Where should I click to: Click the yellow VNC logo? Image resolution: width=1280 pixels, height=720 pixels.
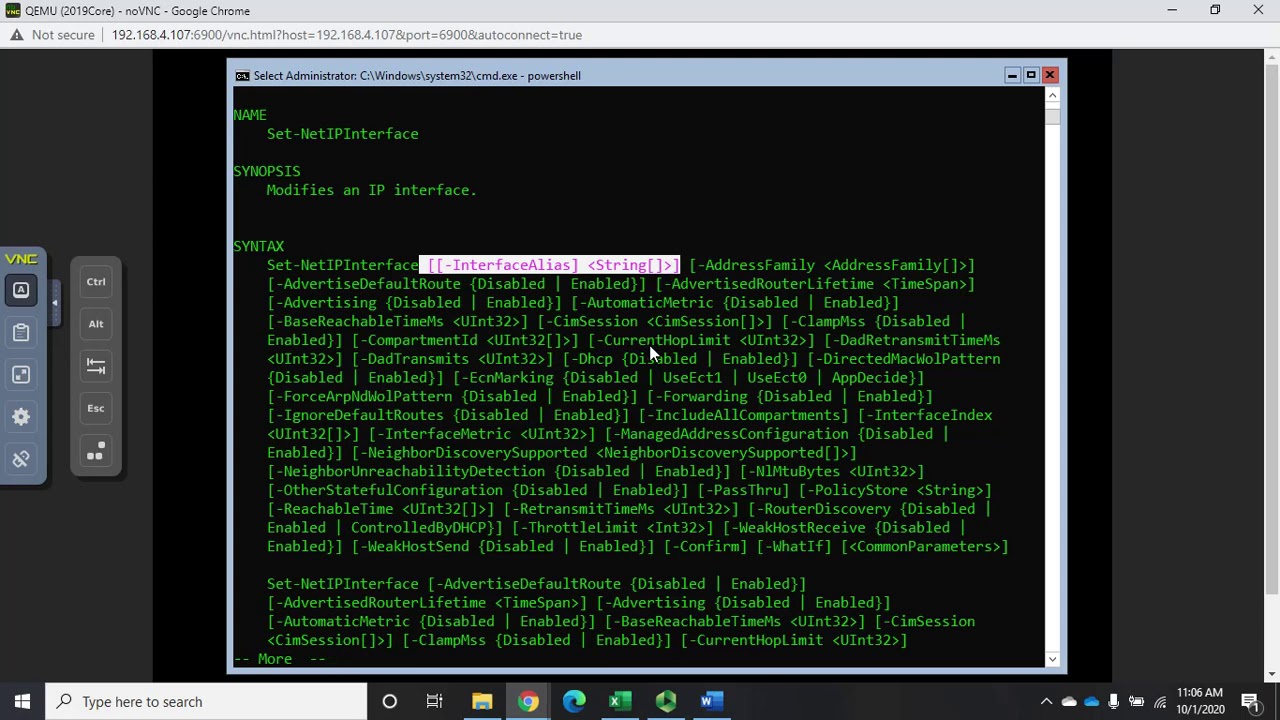(21, 259)
